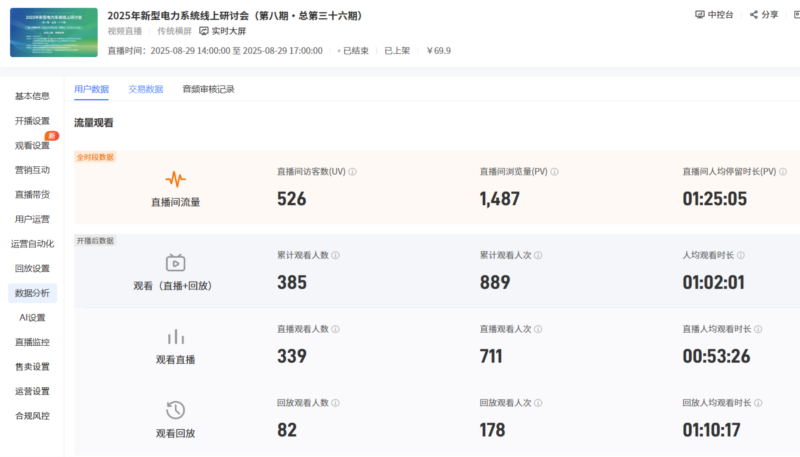Open 营销互动 in the sidebar
The width and height of the screenshot is (800, 457).
click(x=32, y=170)
